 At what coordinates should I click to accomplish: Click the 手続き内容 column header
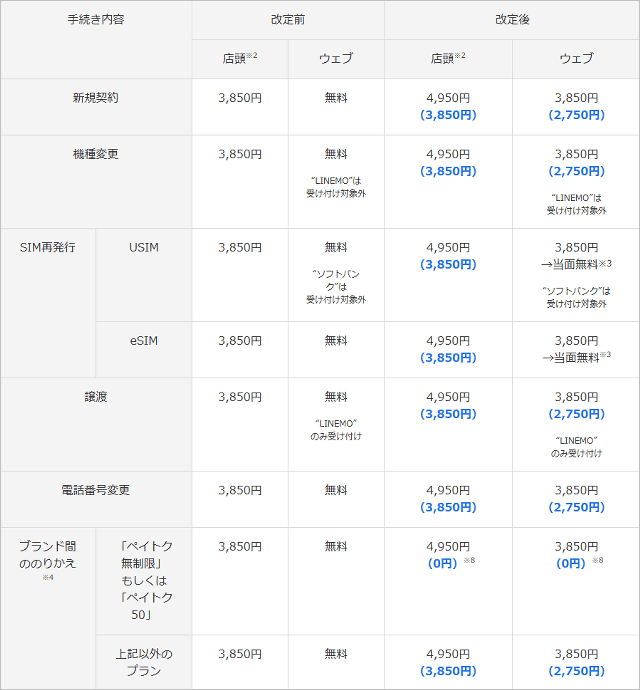tap(96, 20)
